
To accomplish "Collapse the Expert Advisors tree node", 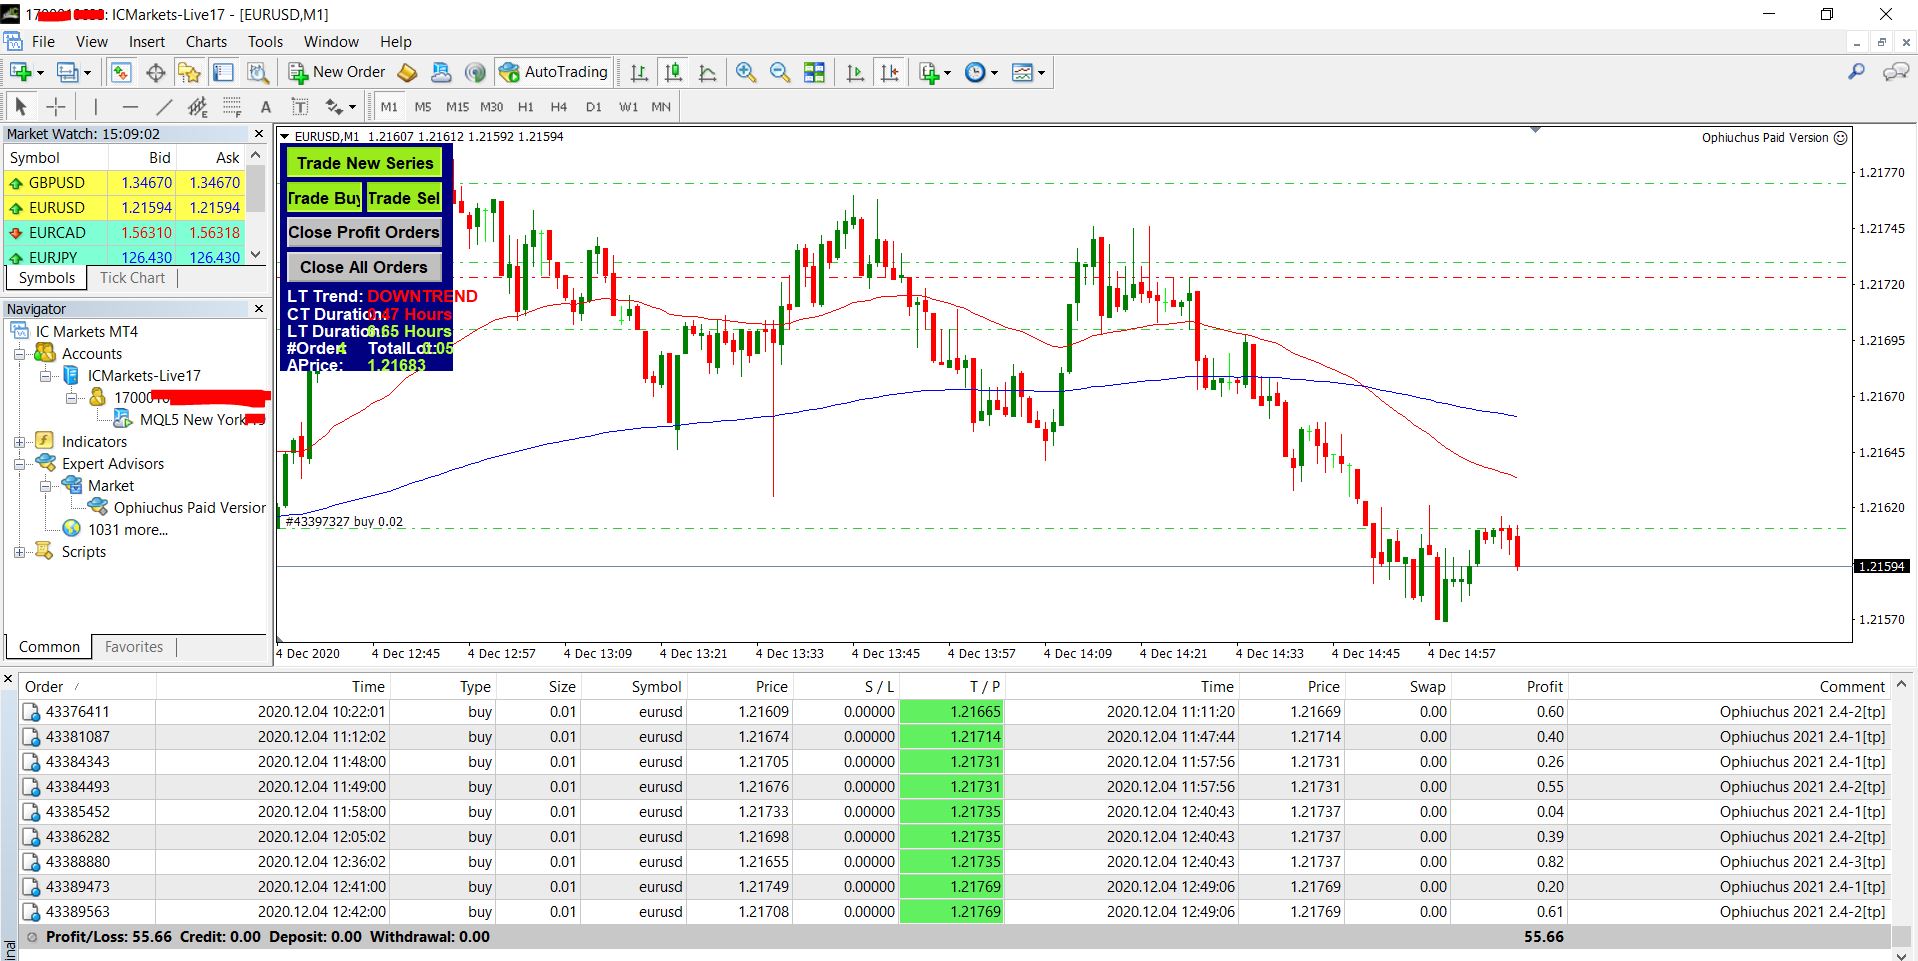I will click(x=19, y=464).
